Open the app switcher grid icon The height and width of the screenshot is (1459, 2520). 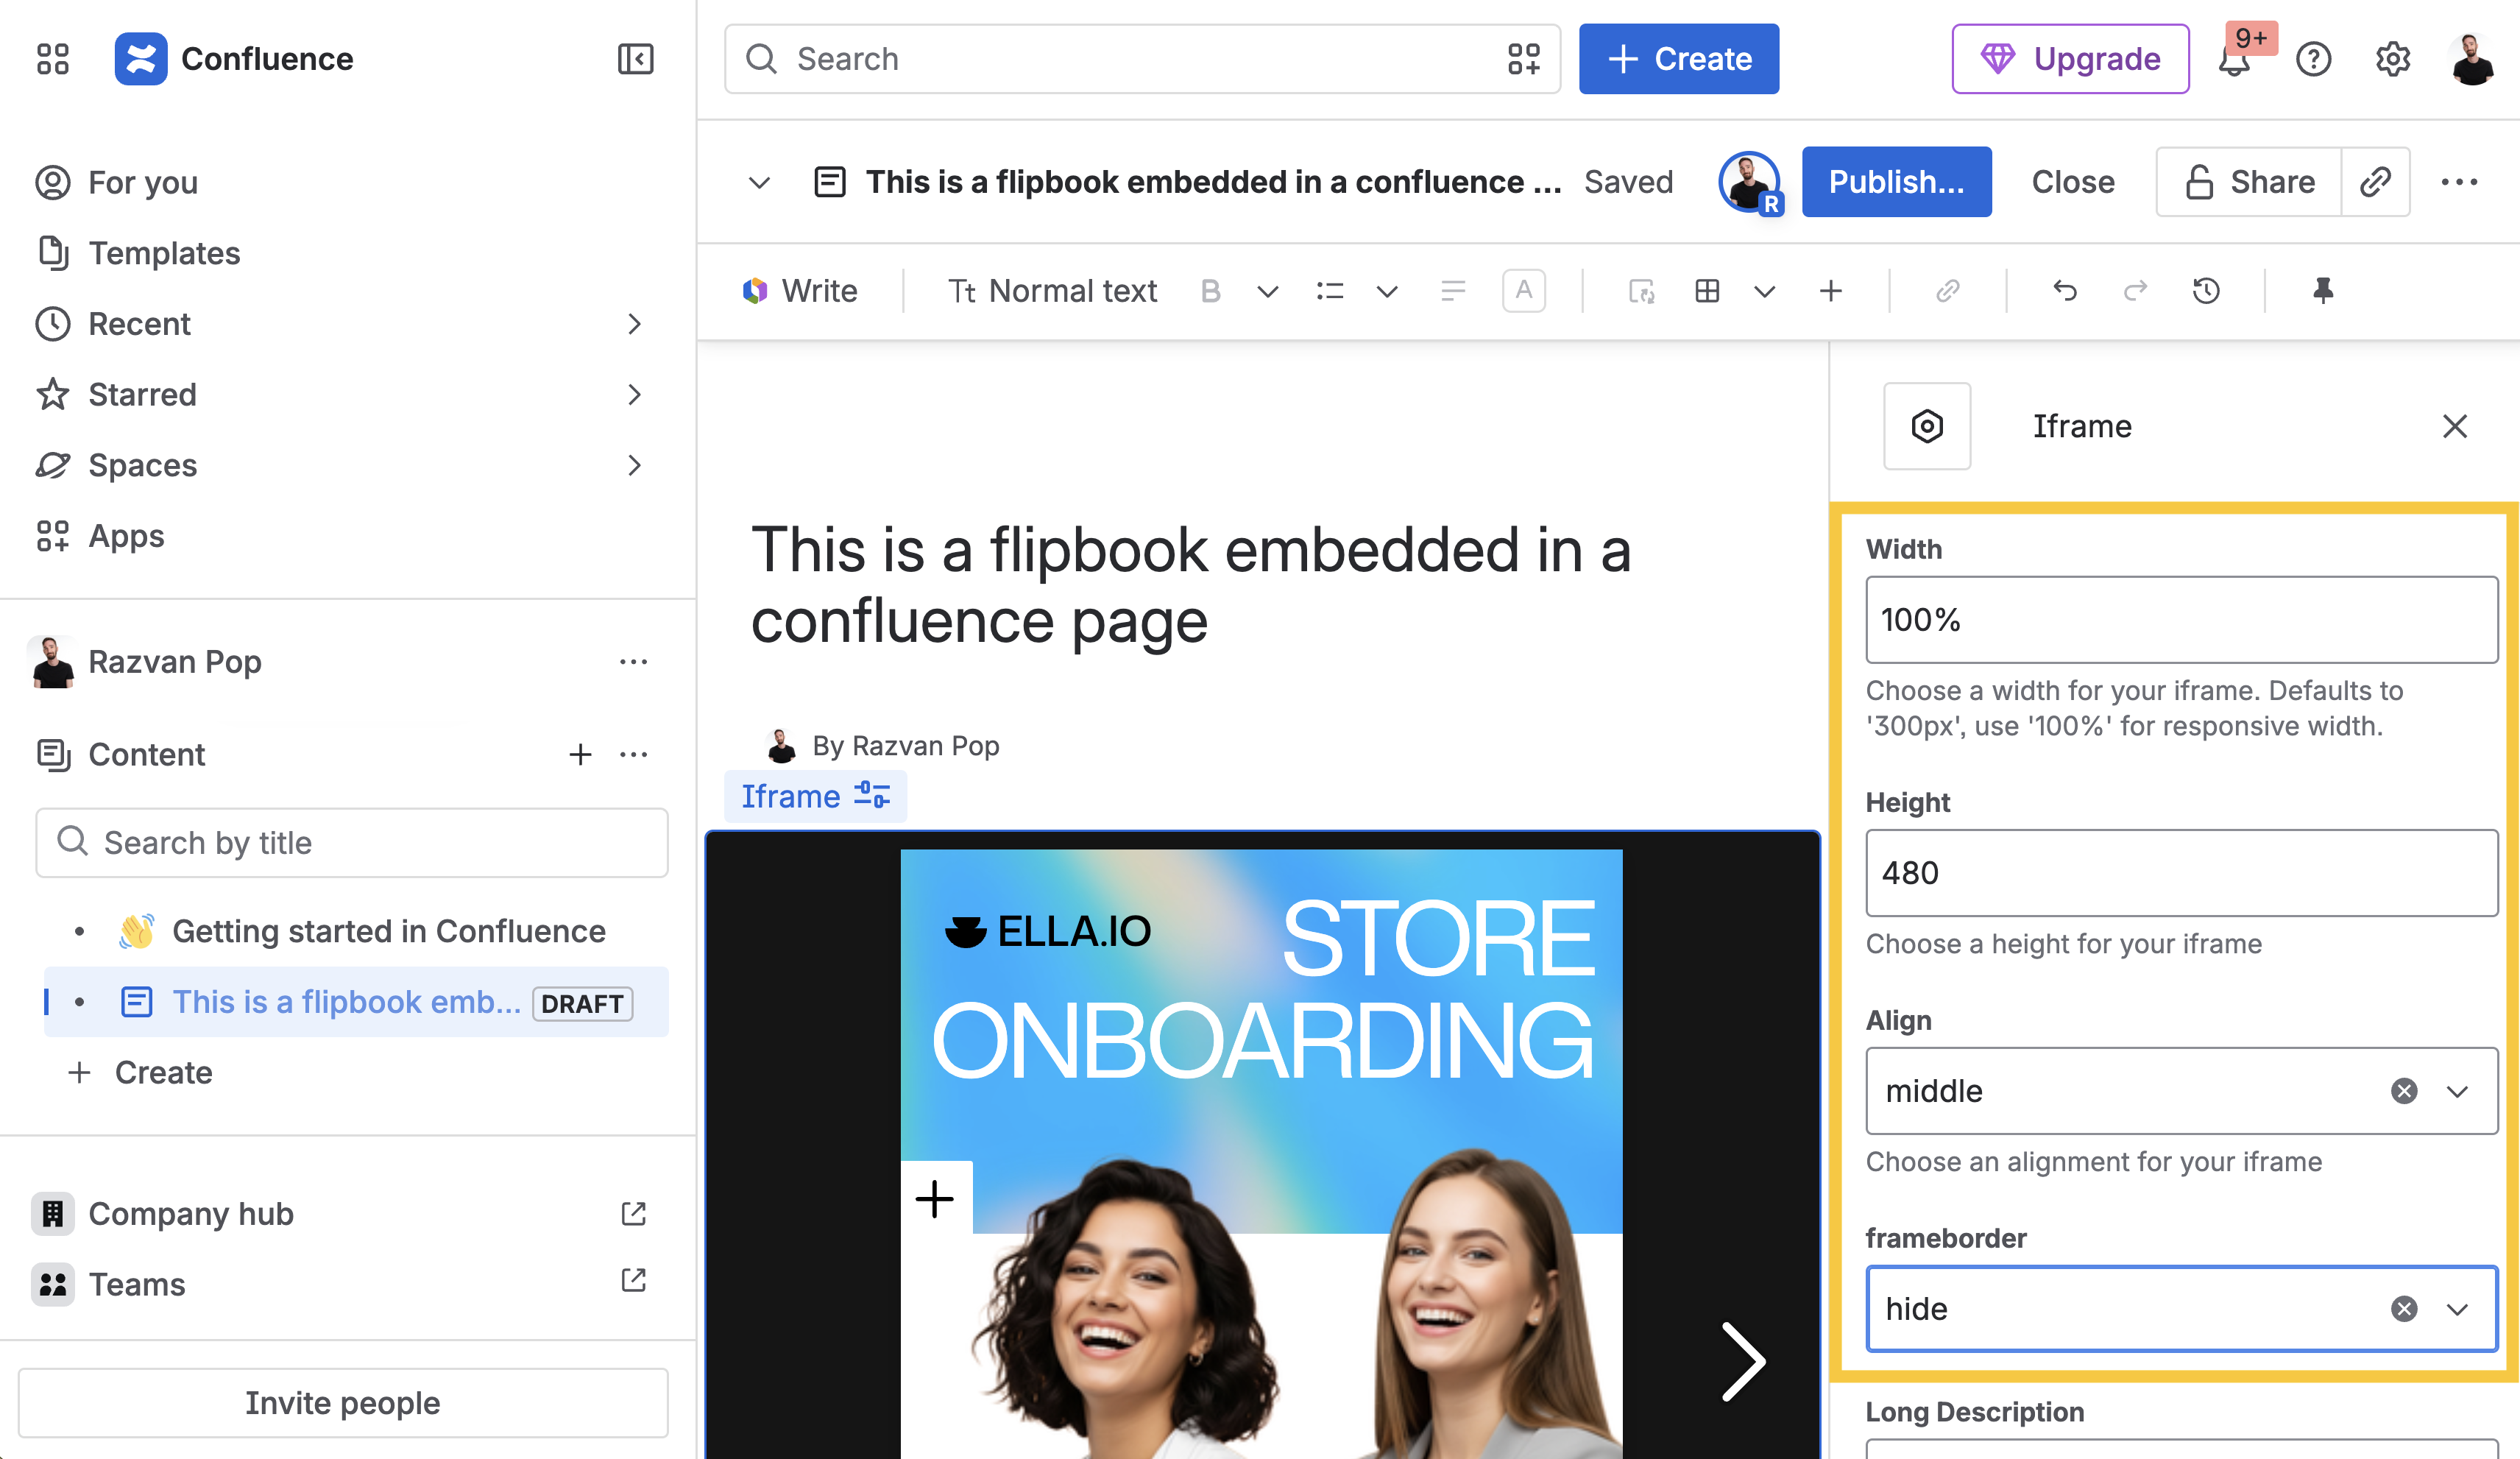tap(53, 59)
